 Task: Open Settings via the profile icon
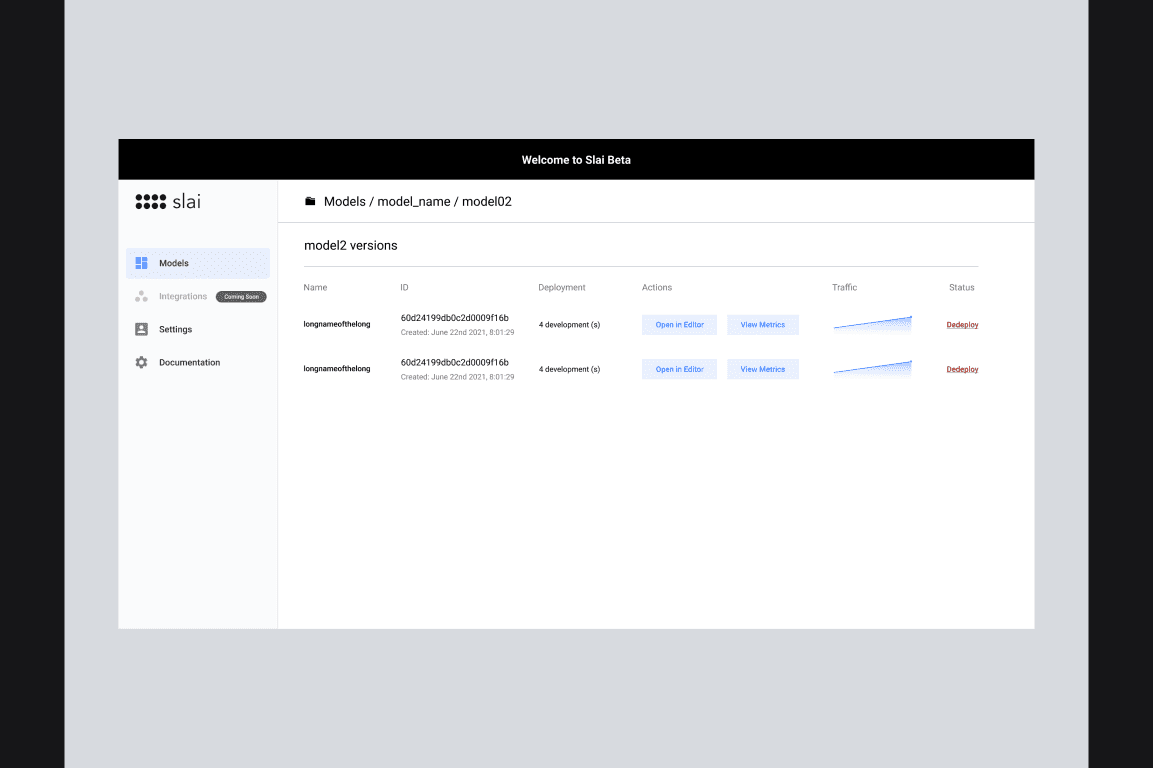coord(141,329)
